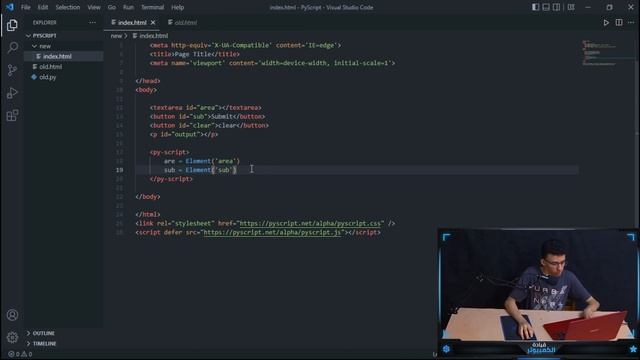Viewport: 640px width, 360px height.
Task: Click the errors and warnings status indicator
Action: point(20,354)
